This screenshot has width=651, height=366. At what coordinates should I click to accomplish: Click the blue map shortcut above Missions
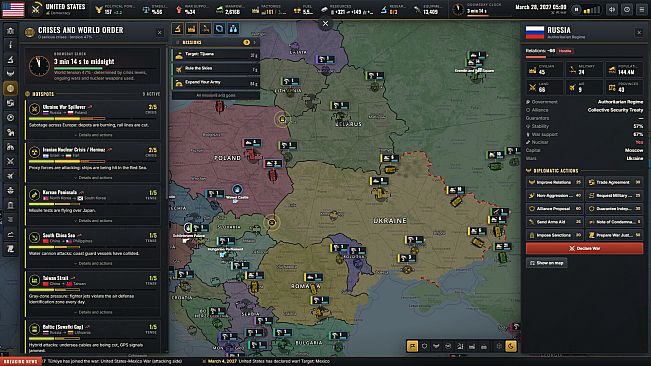219,29
